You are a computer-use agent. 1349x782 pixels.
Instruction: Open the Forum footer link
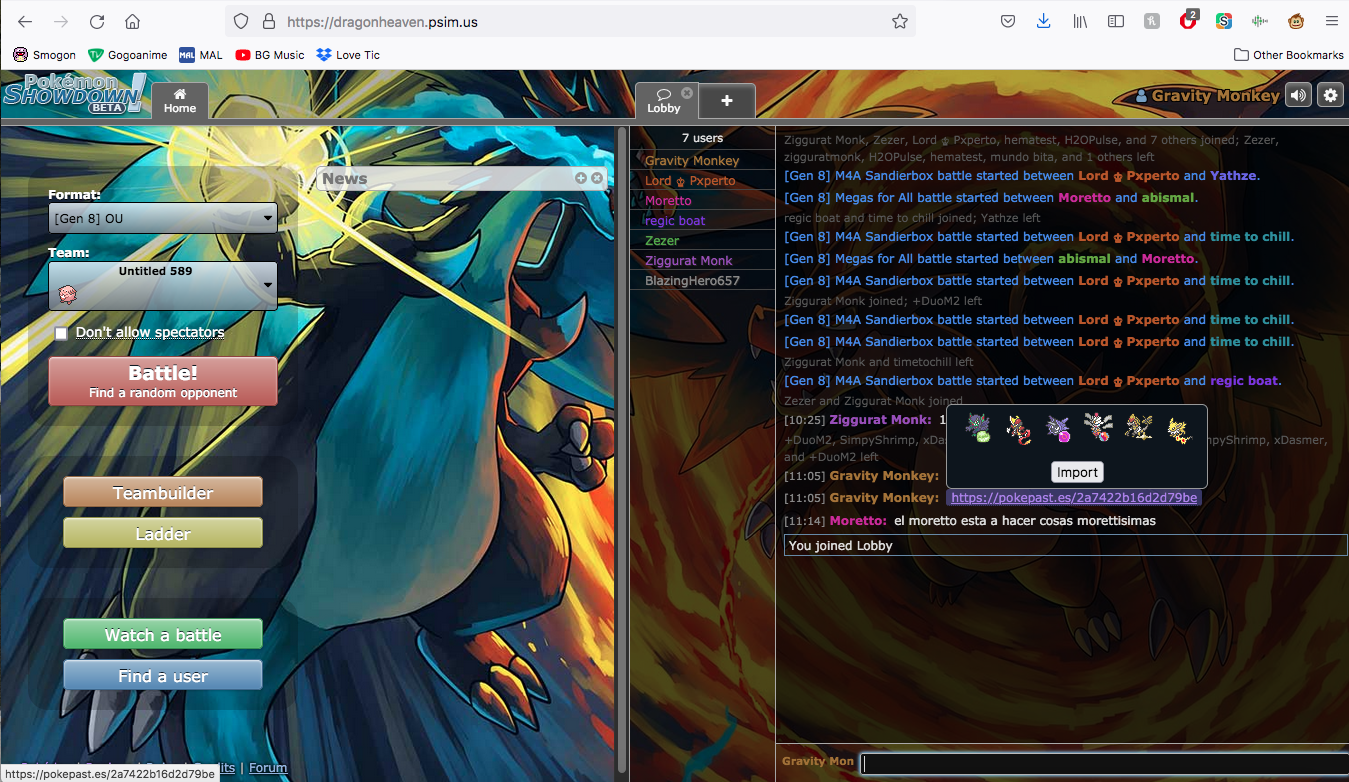click(x=268, y=768)
